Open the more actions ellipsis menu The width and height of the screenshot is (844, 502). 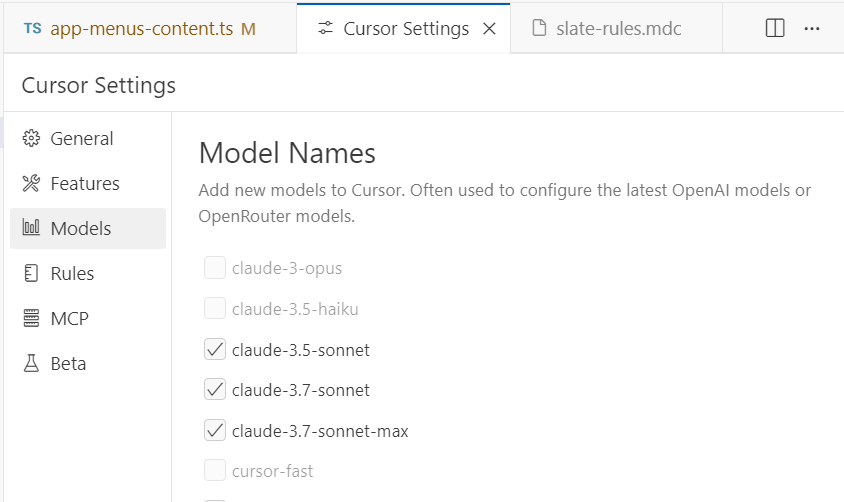click(x=812, y=29)
